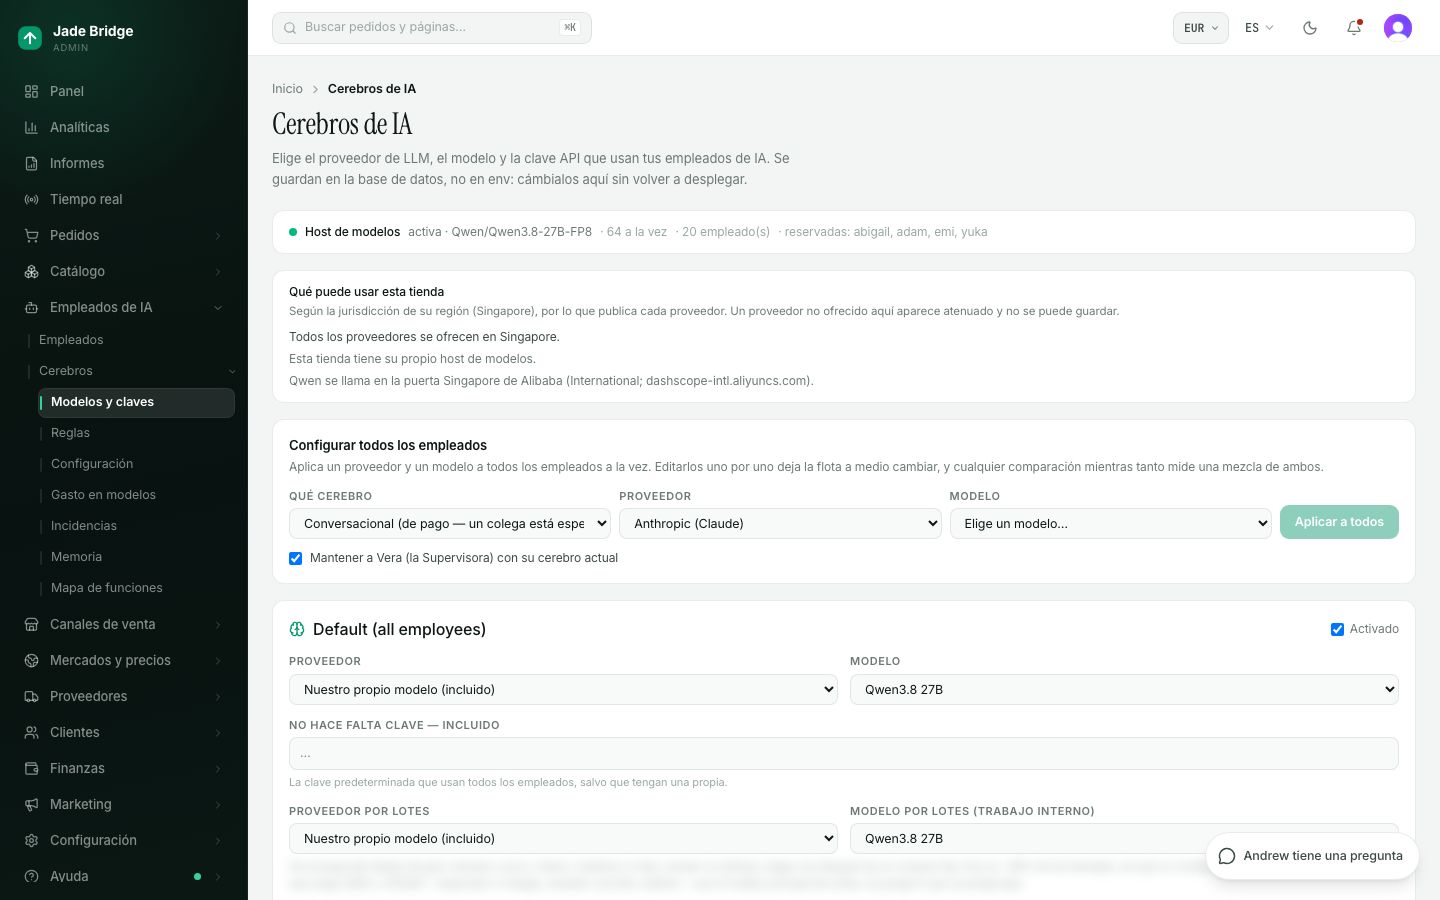1440x900 pixels.
Task: Open the Qué cerebro dropdown
Action: (x=450, y=523)
